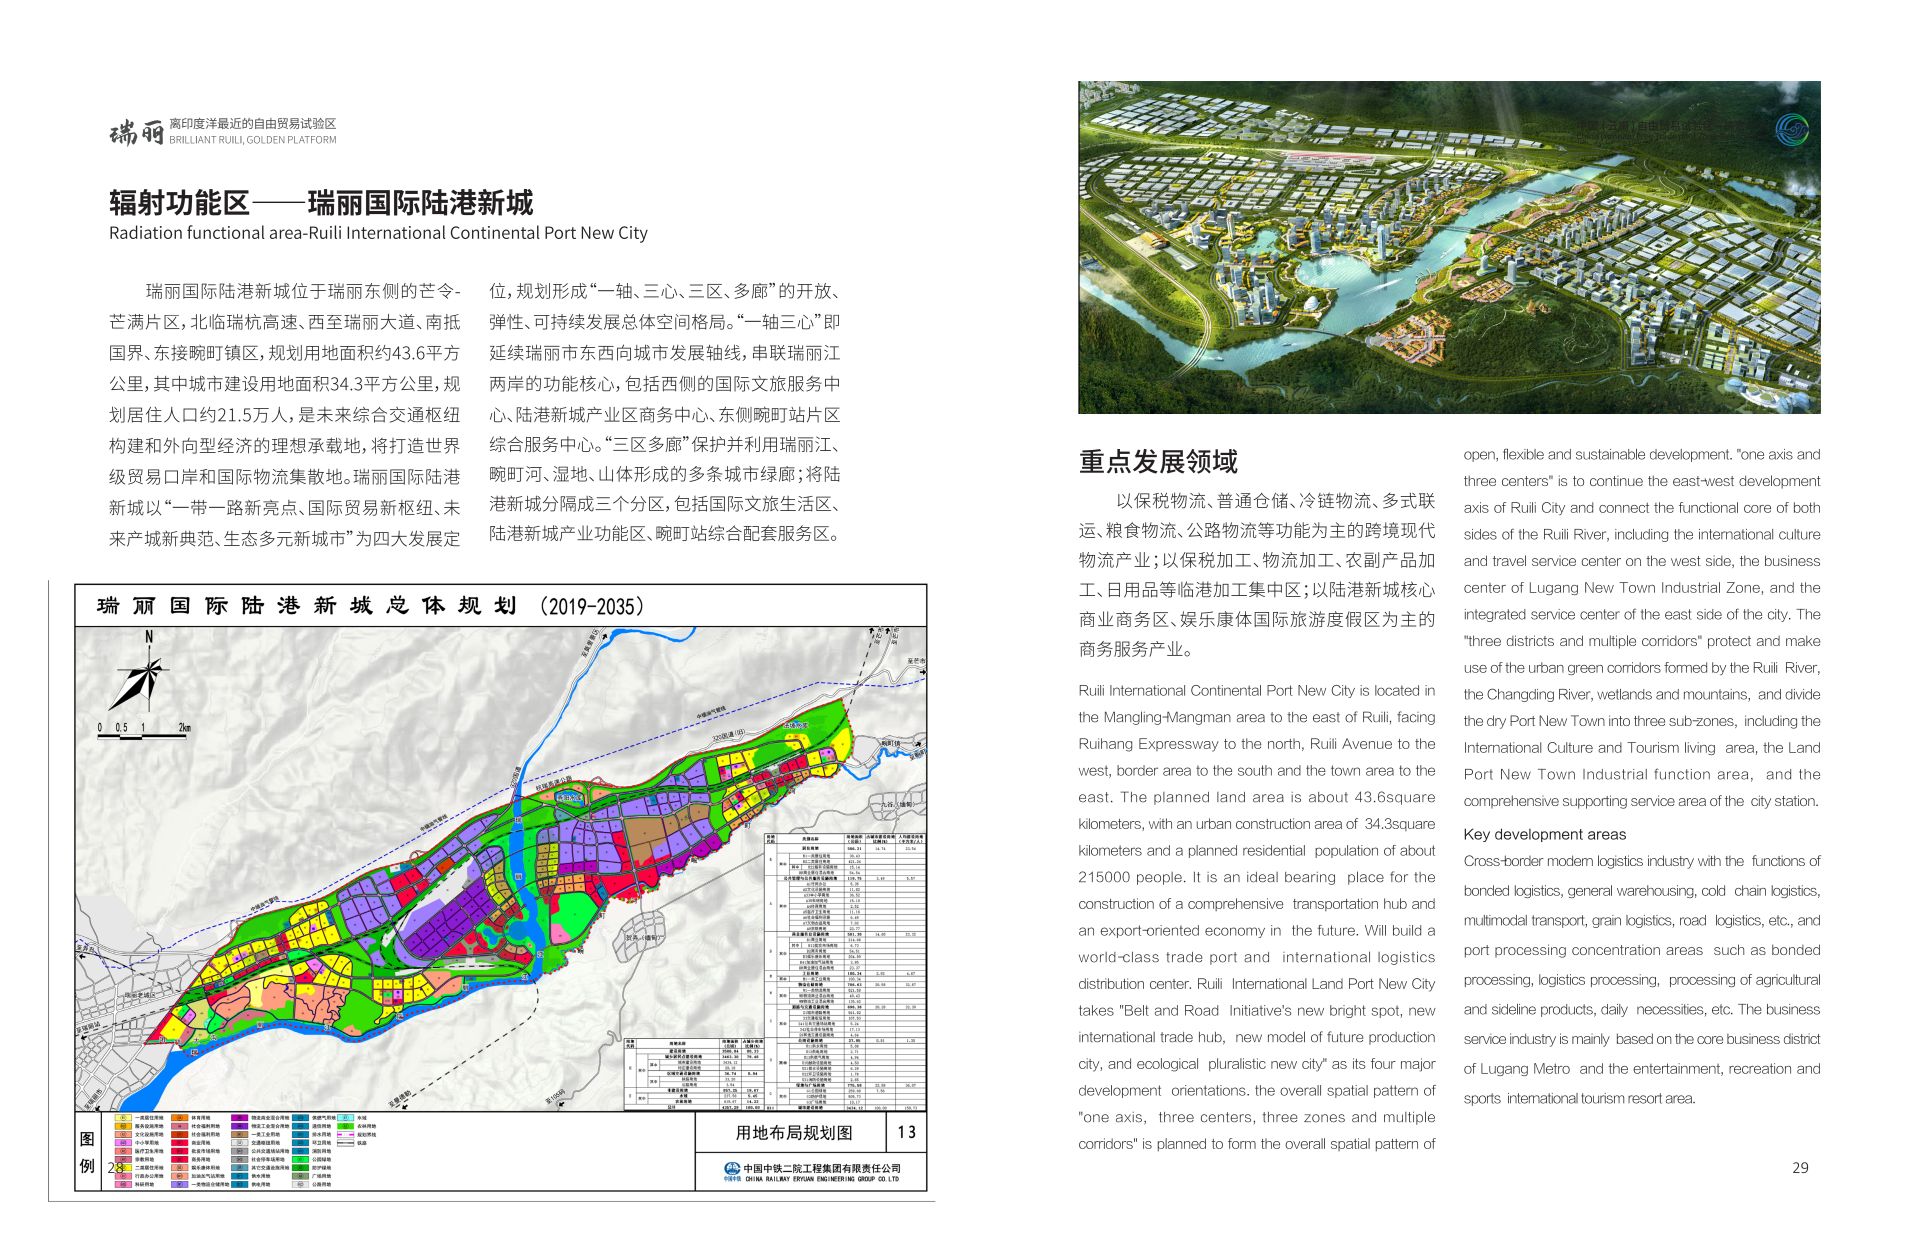The image size is (1918, 1257).
Task: Click the line starting 瑞丽国际陆港新城位于瑞丽东侧的芒令-
Action: 302,291
